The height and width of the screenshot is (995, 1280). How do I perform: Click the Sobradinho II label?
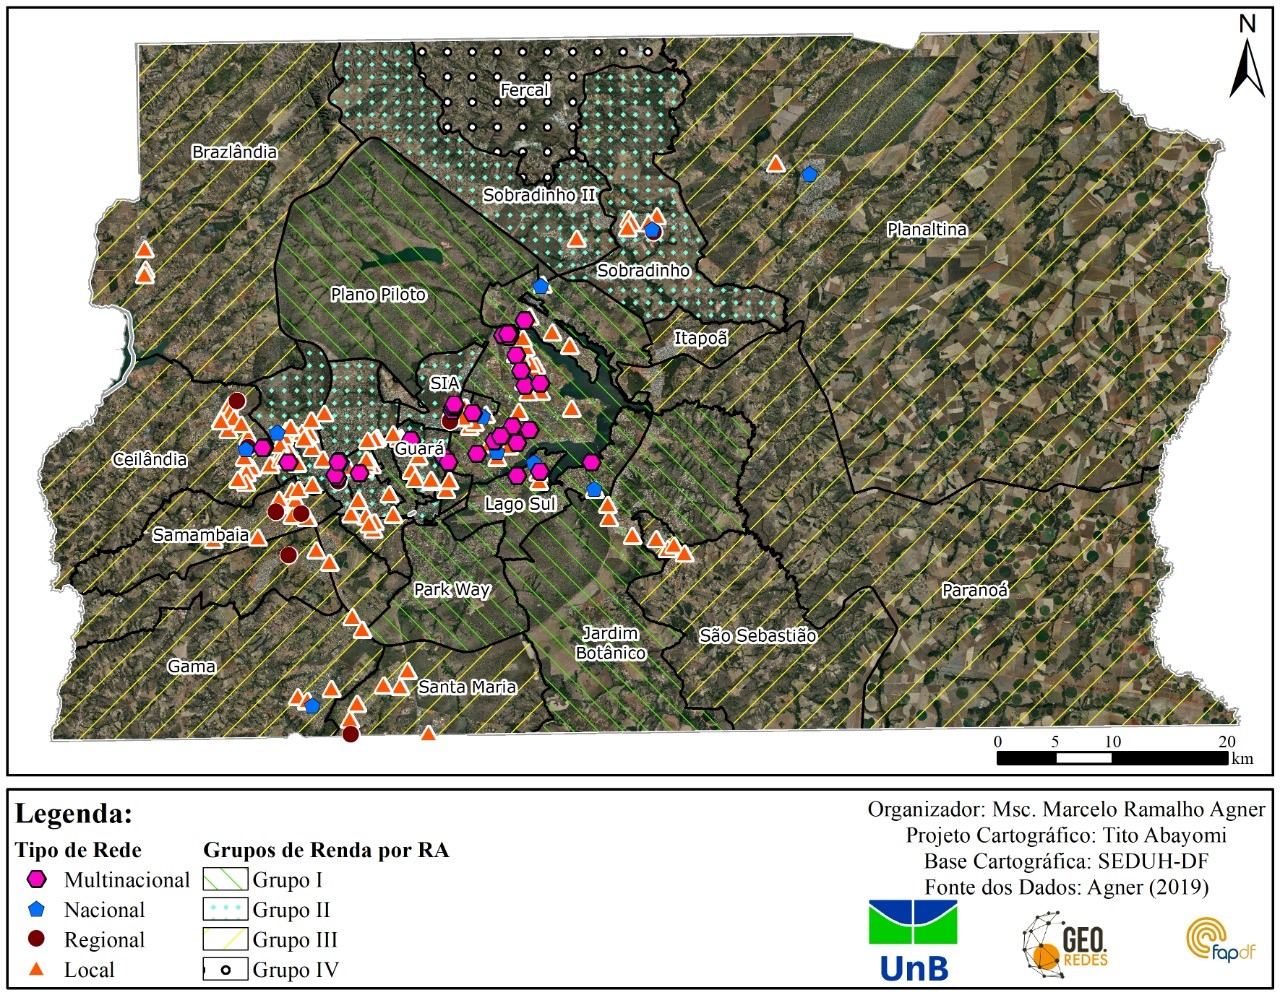[539, 195]
